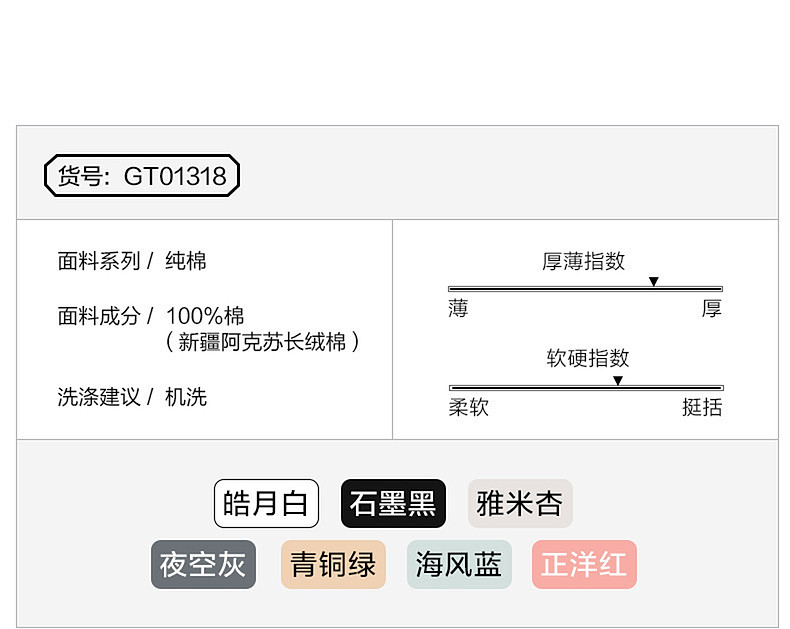Click the 100%棉 fabric composition value
Screen dimensions: 790x629
click(x=205, y=316)
